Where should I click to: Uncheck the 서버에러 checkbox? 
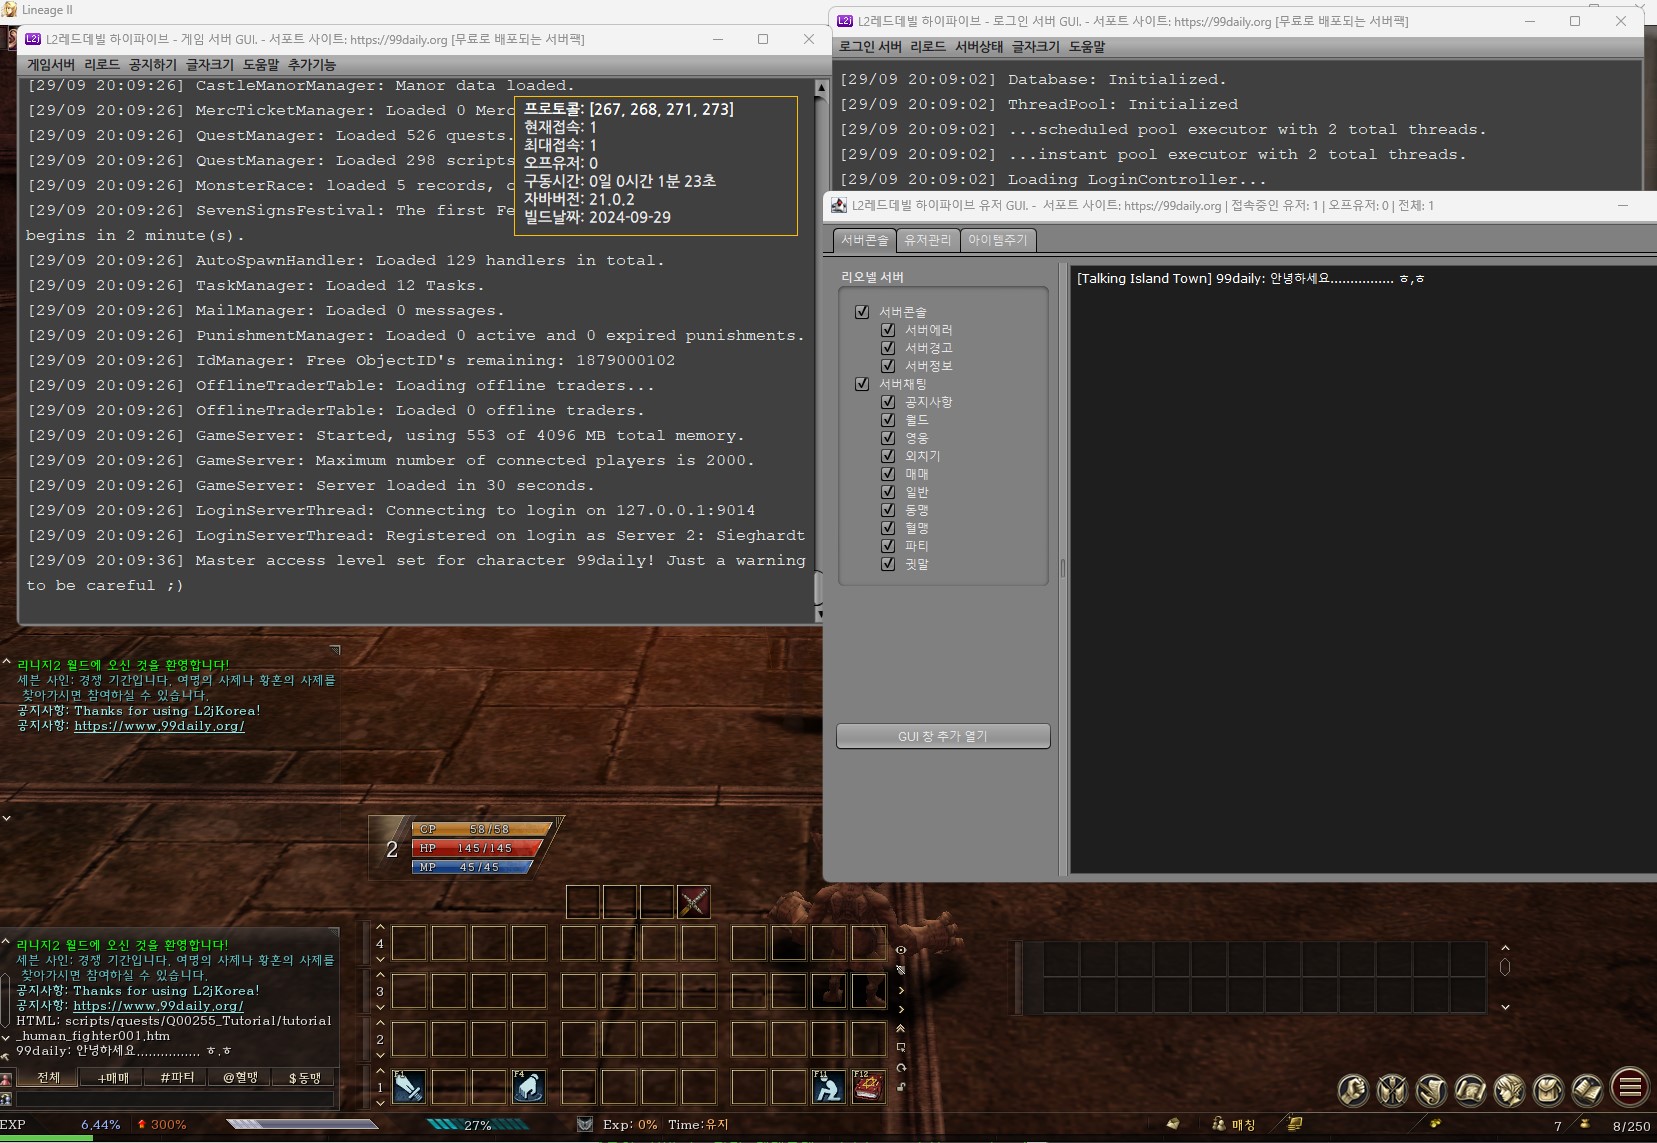point(888,330)
